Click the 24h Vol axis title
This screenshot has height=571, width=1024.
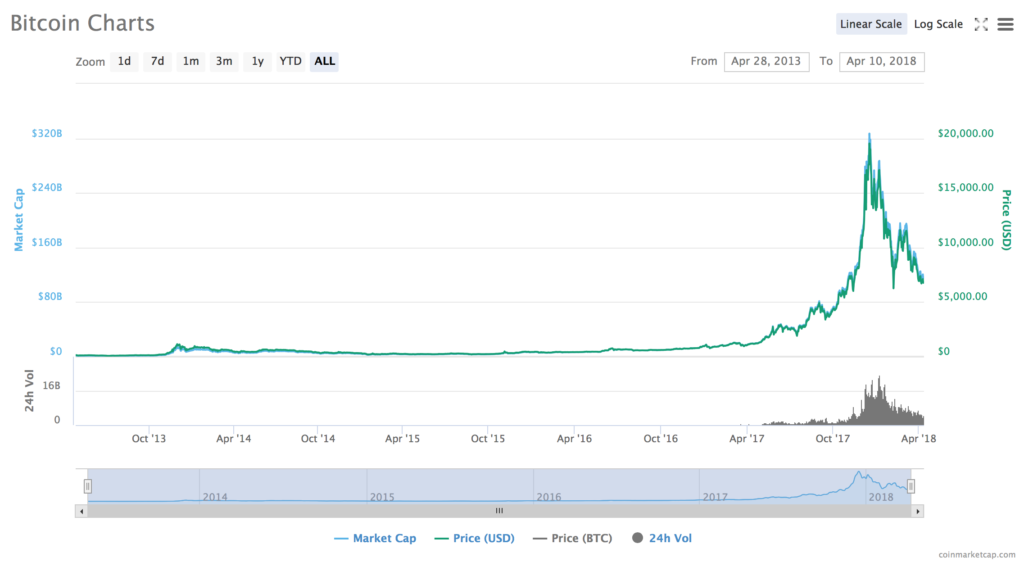29,391
